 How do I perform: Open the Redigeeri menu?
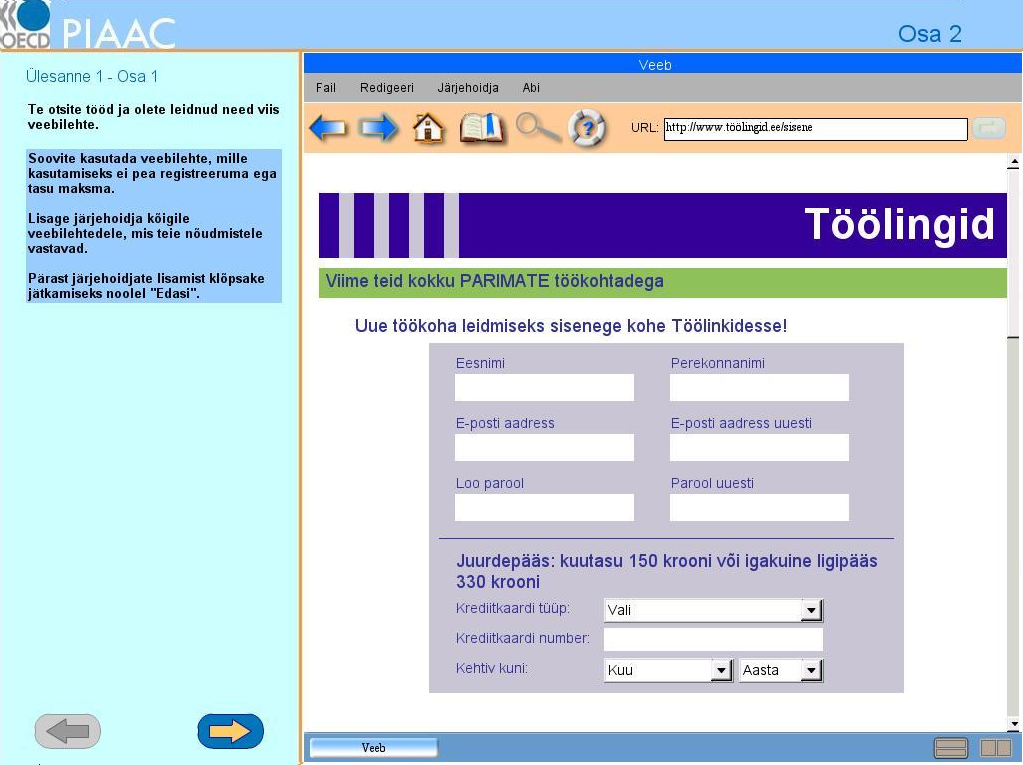[387, 87]
